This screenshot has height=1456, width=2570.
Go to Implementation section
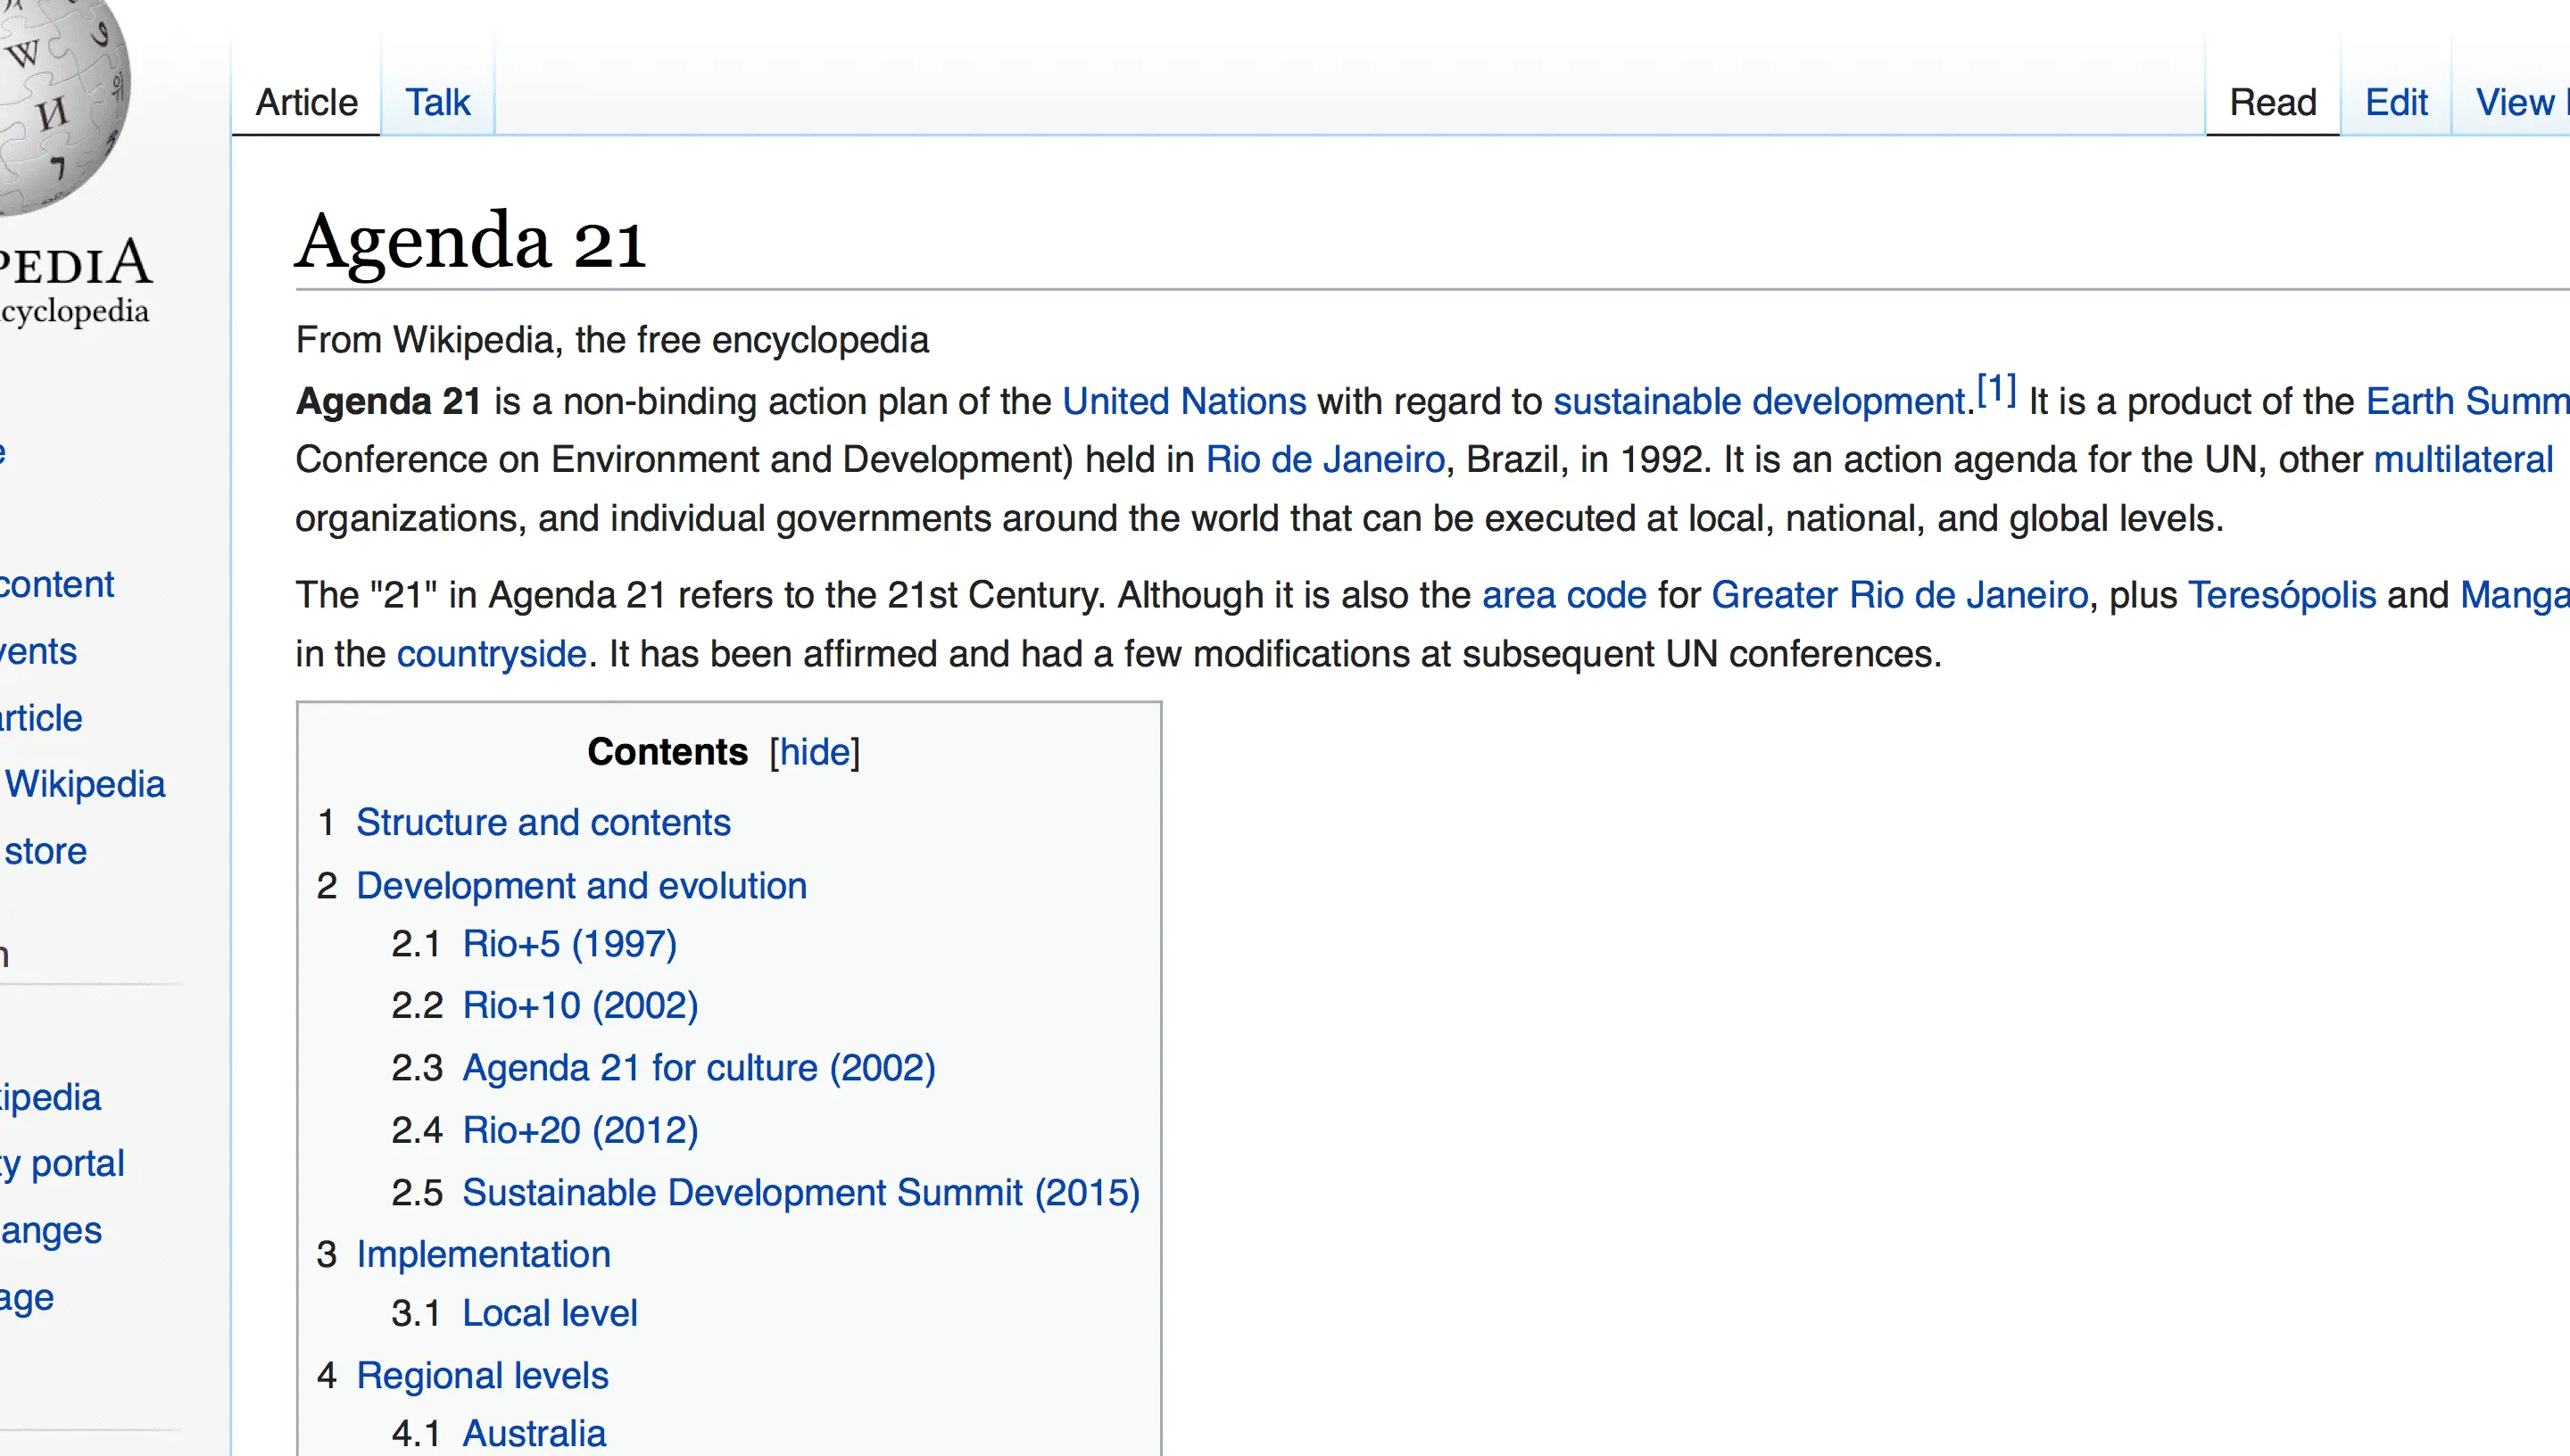483,1254
